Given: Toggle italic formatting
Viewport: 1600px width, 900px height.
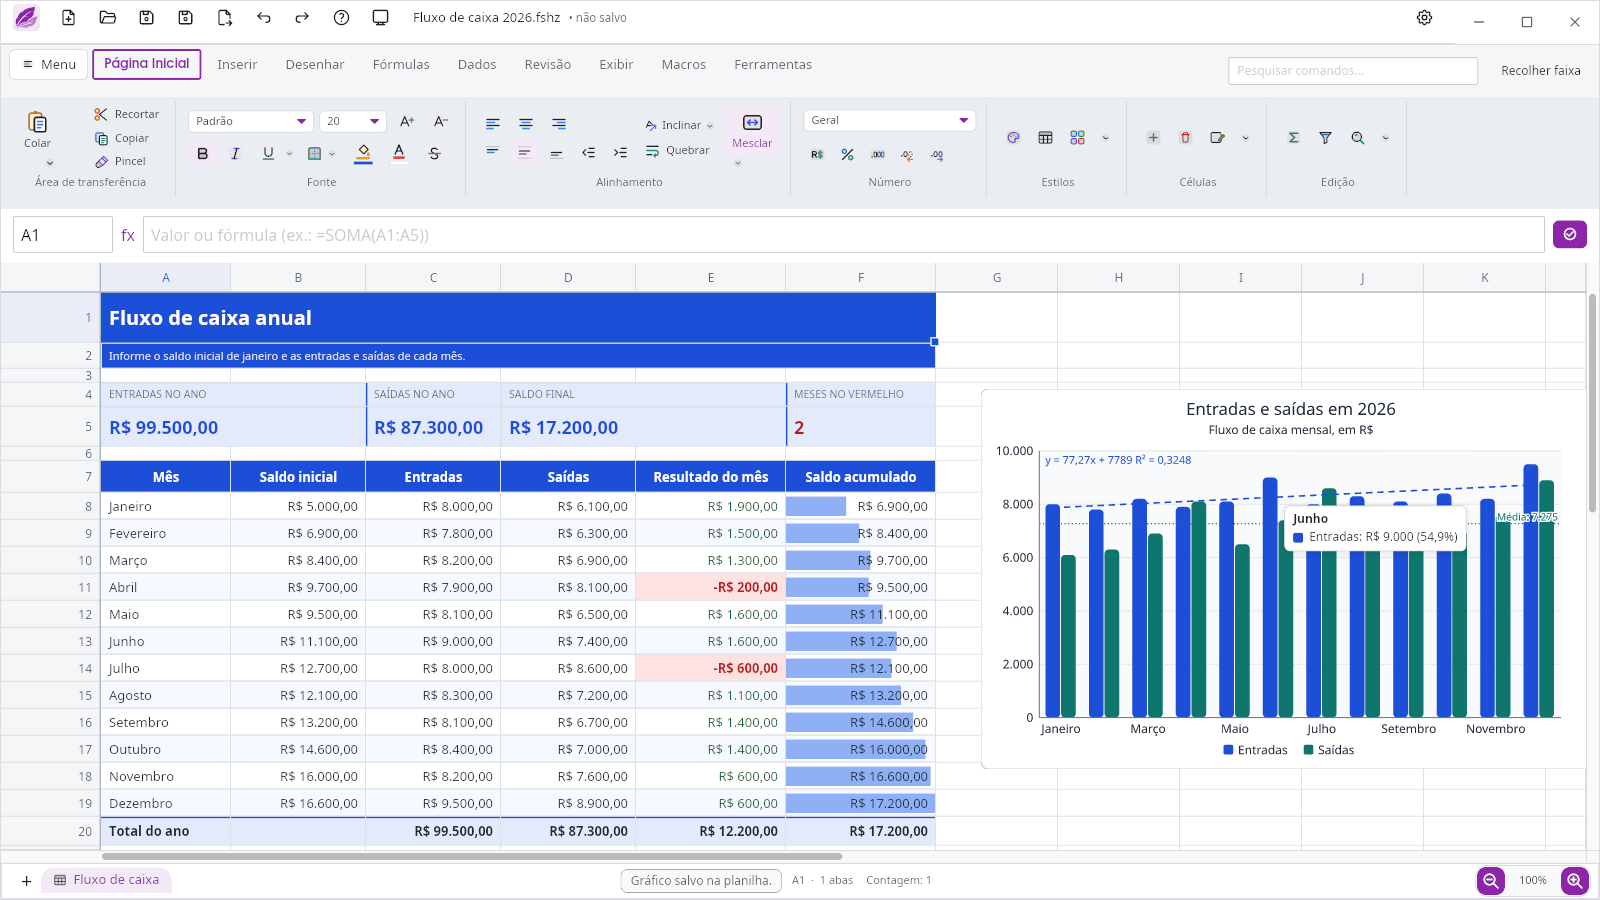Looking at the screenshot, I should pyautogui.click(x=235, y=154).
